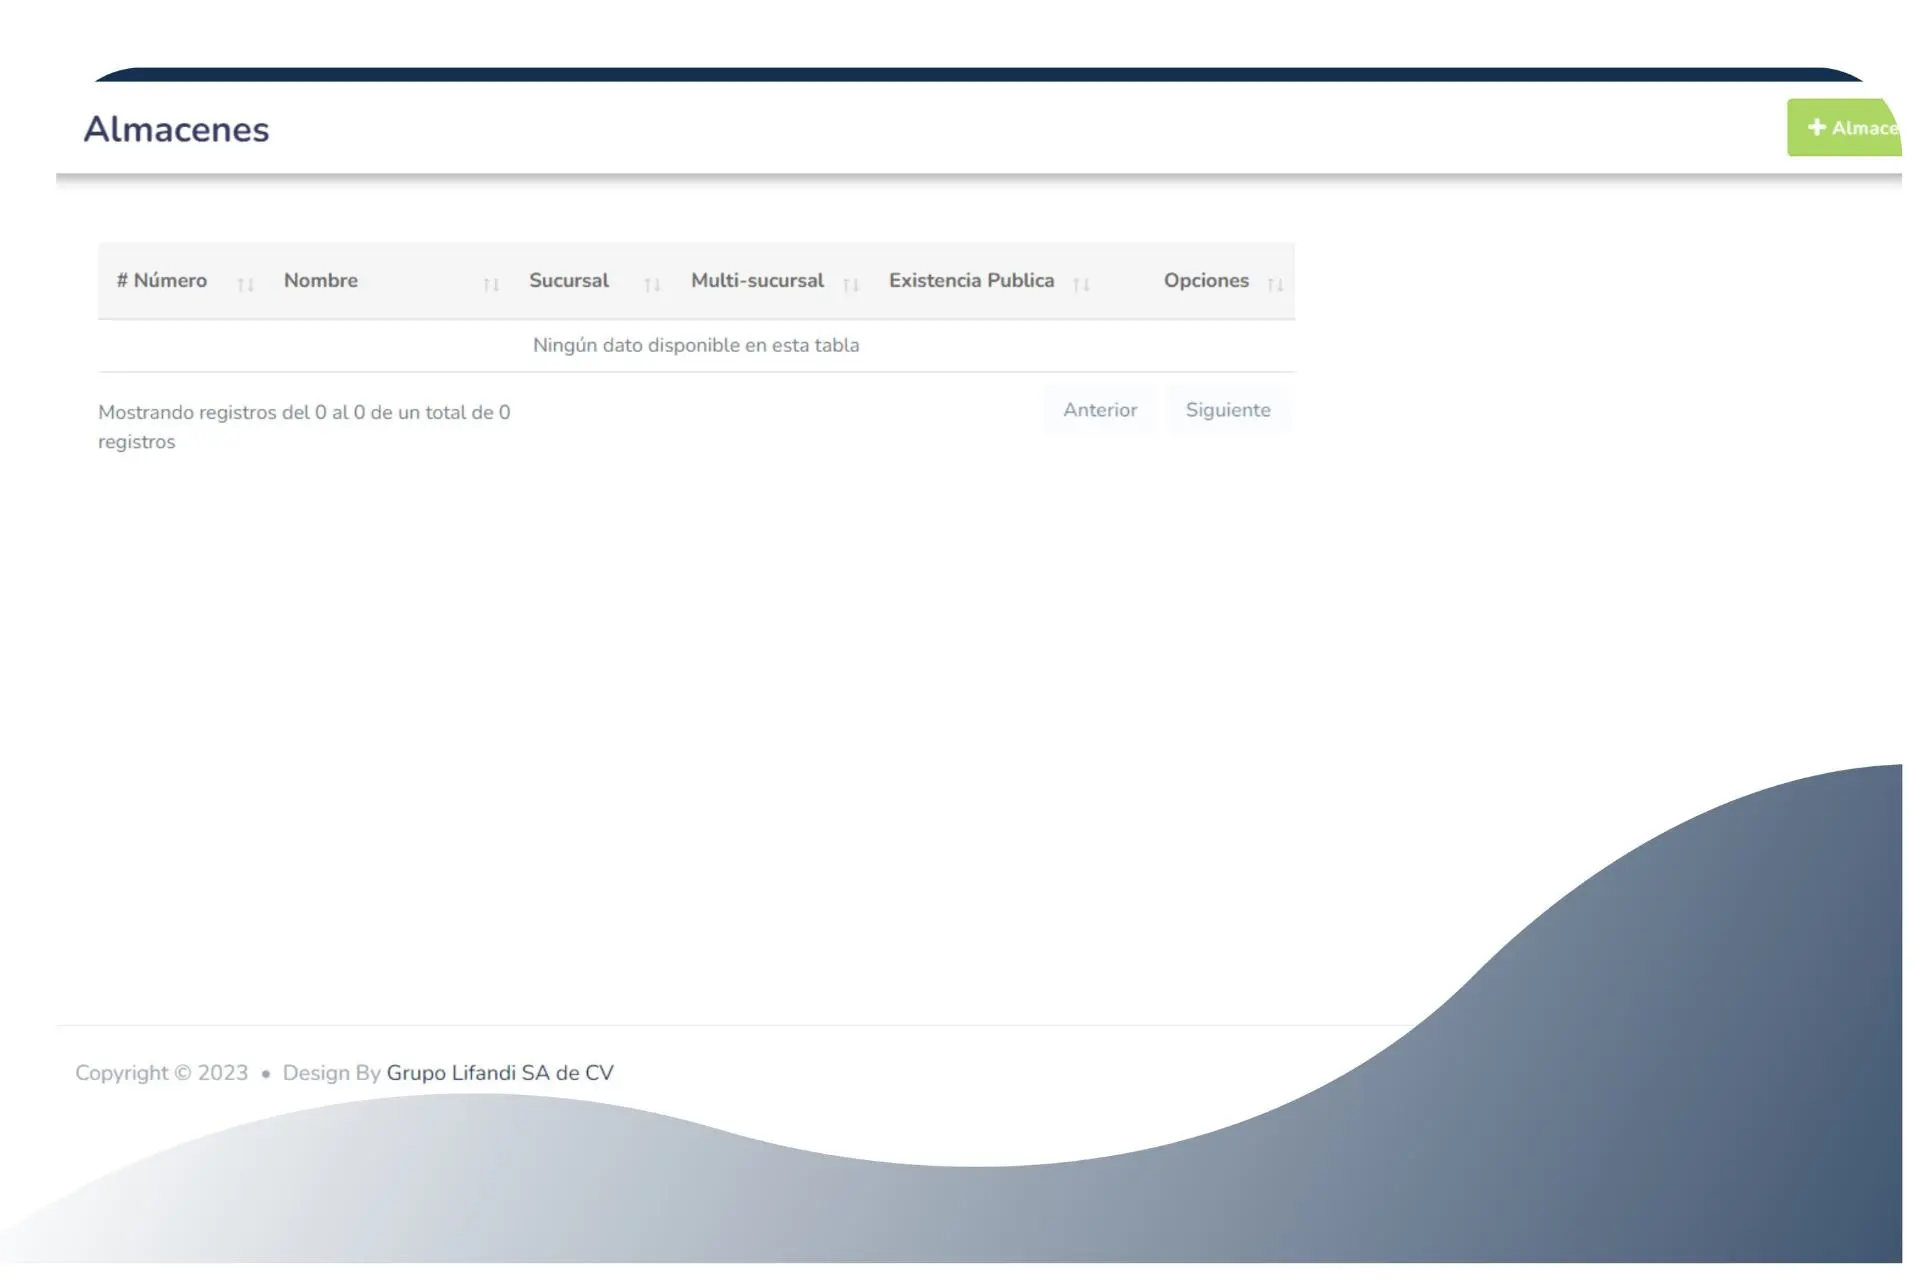Image resolution: width=1920 pixels, height=1280 pixels.
Task: Click the Almacenes page title
Action: (x=176, y=129)
